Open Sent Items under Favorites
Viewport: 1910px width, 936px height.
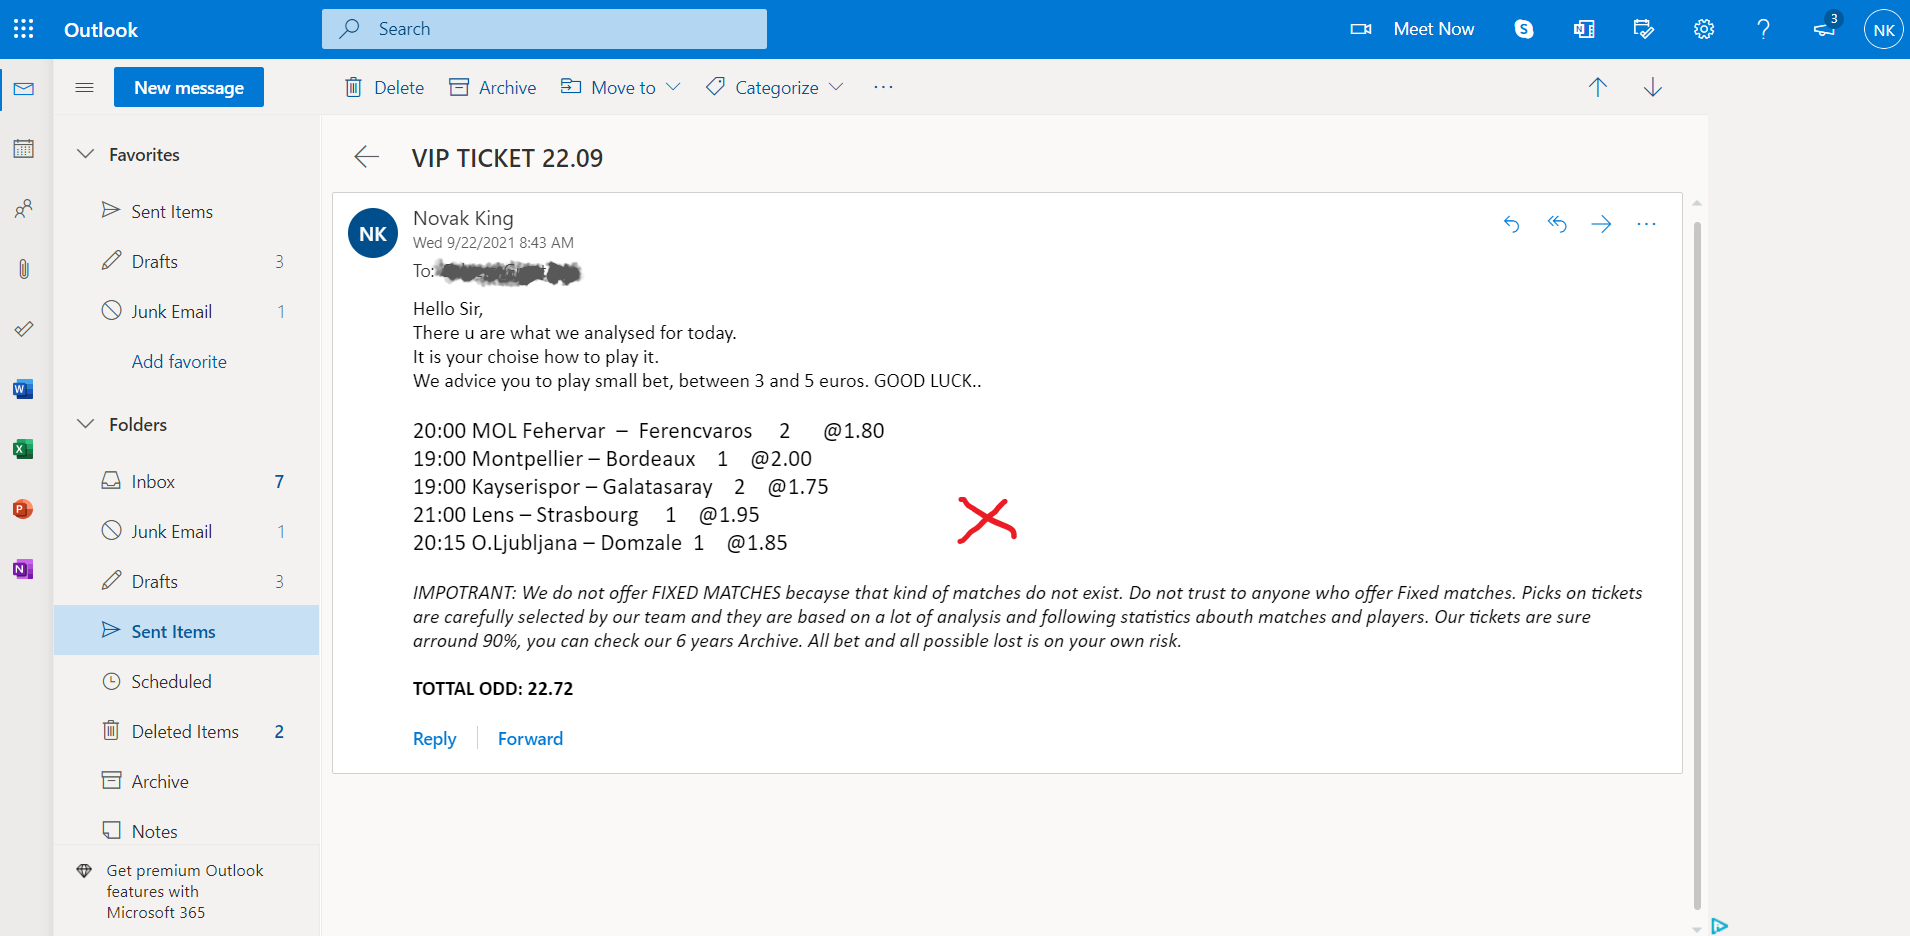(187, 211)
